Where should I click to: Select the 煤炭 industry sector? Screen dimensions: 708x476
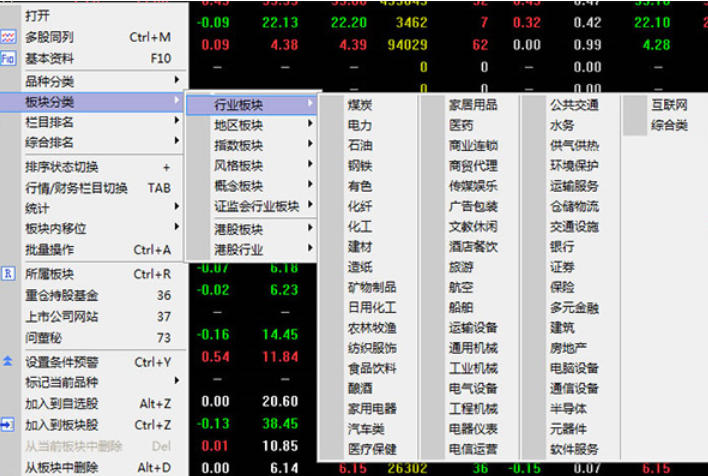[x=360, y=104]
